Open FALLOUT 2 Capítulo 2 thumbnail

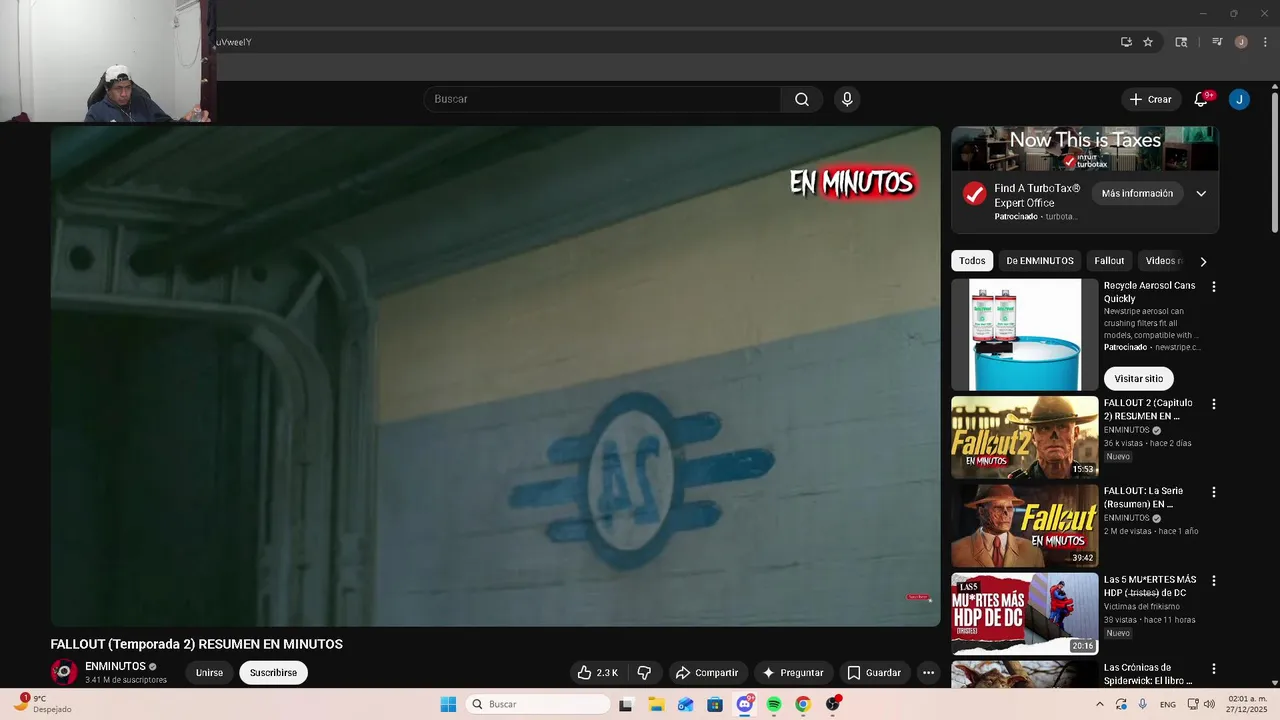pyautogui.click(x=1025, y=437)
